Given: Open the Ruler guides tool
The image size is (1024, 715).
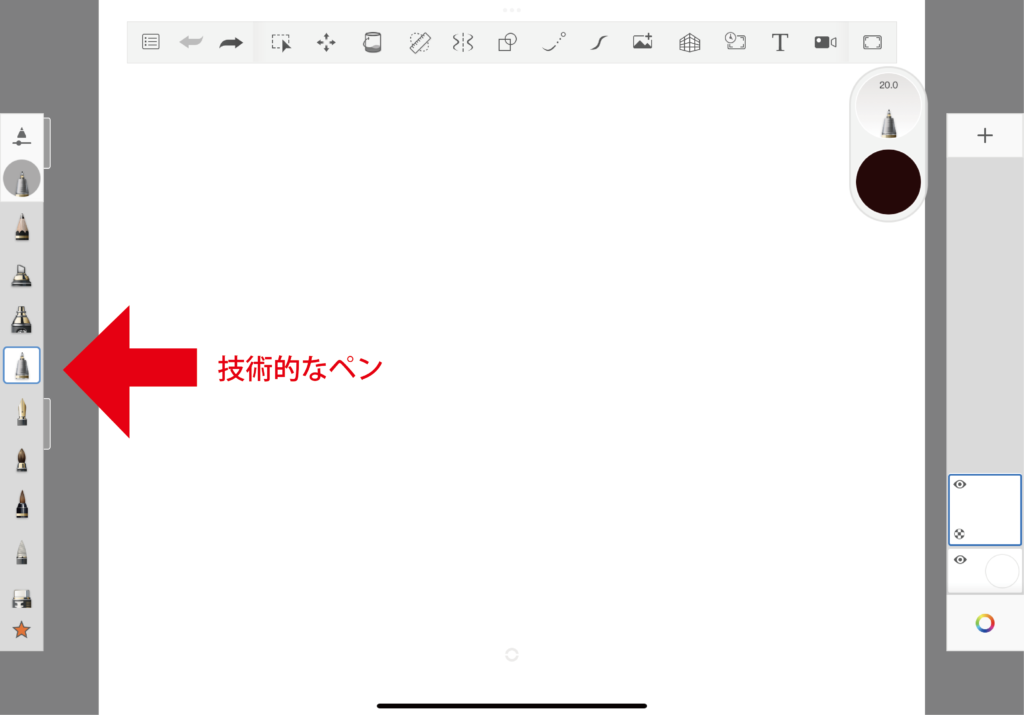Looking at the screenshot, I should [x=419, y=42].
